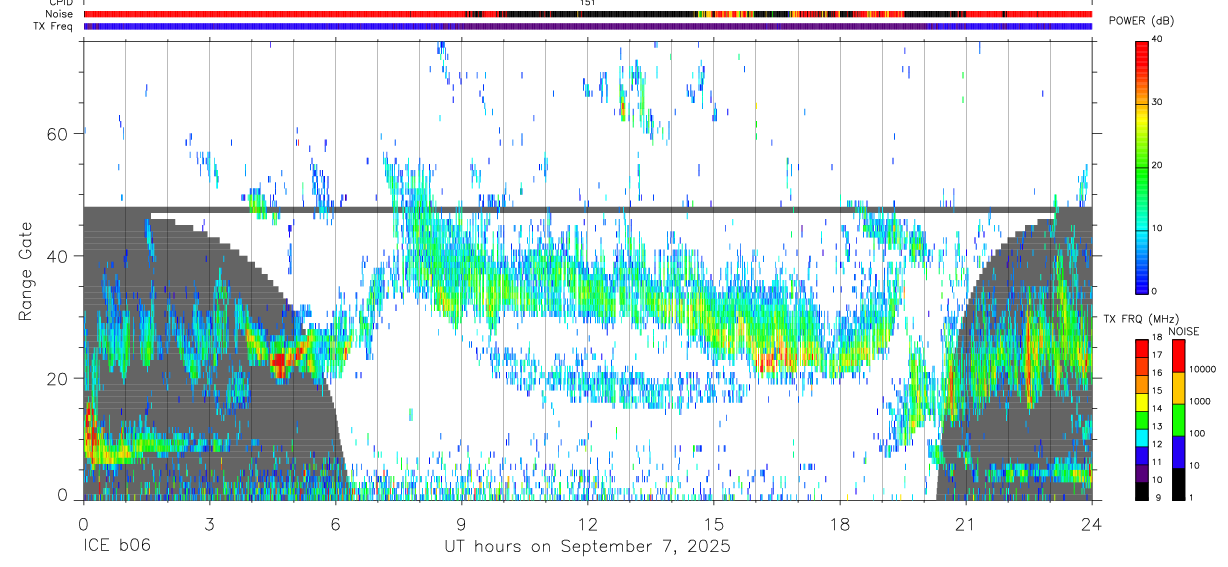
Task: Click the x-axis tick label '6'
Action: [335, 523]
